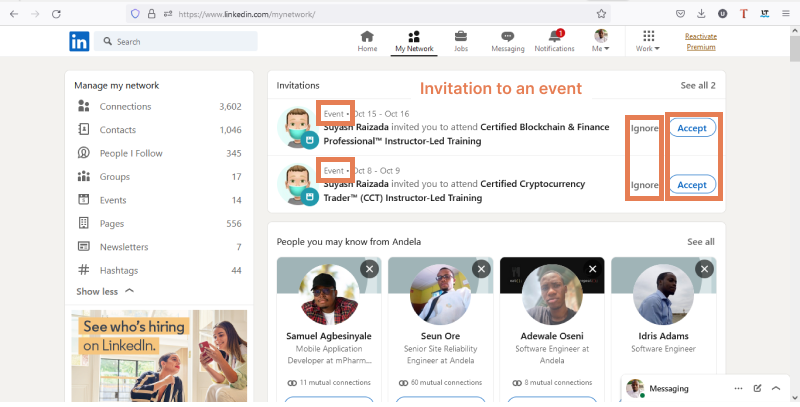The height and width of the screenshot is (407, 800).
Task: Dismiss Adewale Oseni suggestion card
Action: pyautogui.click(x=592, y=269)
